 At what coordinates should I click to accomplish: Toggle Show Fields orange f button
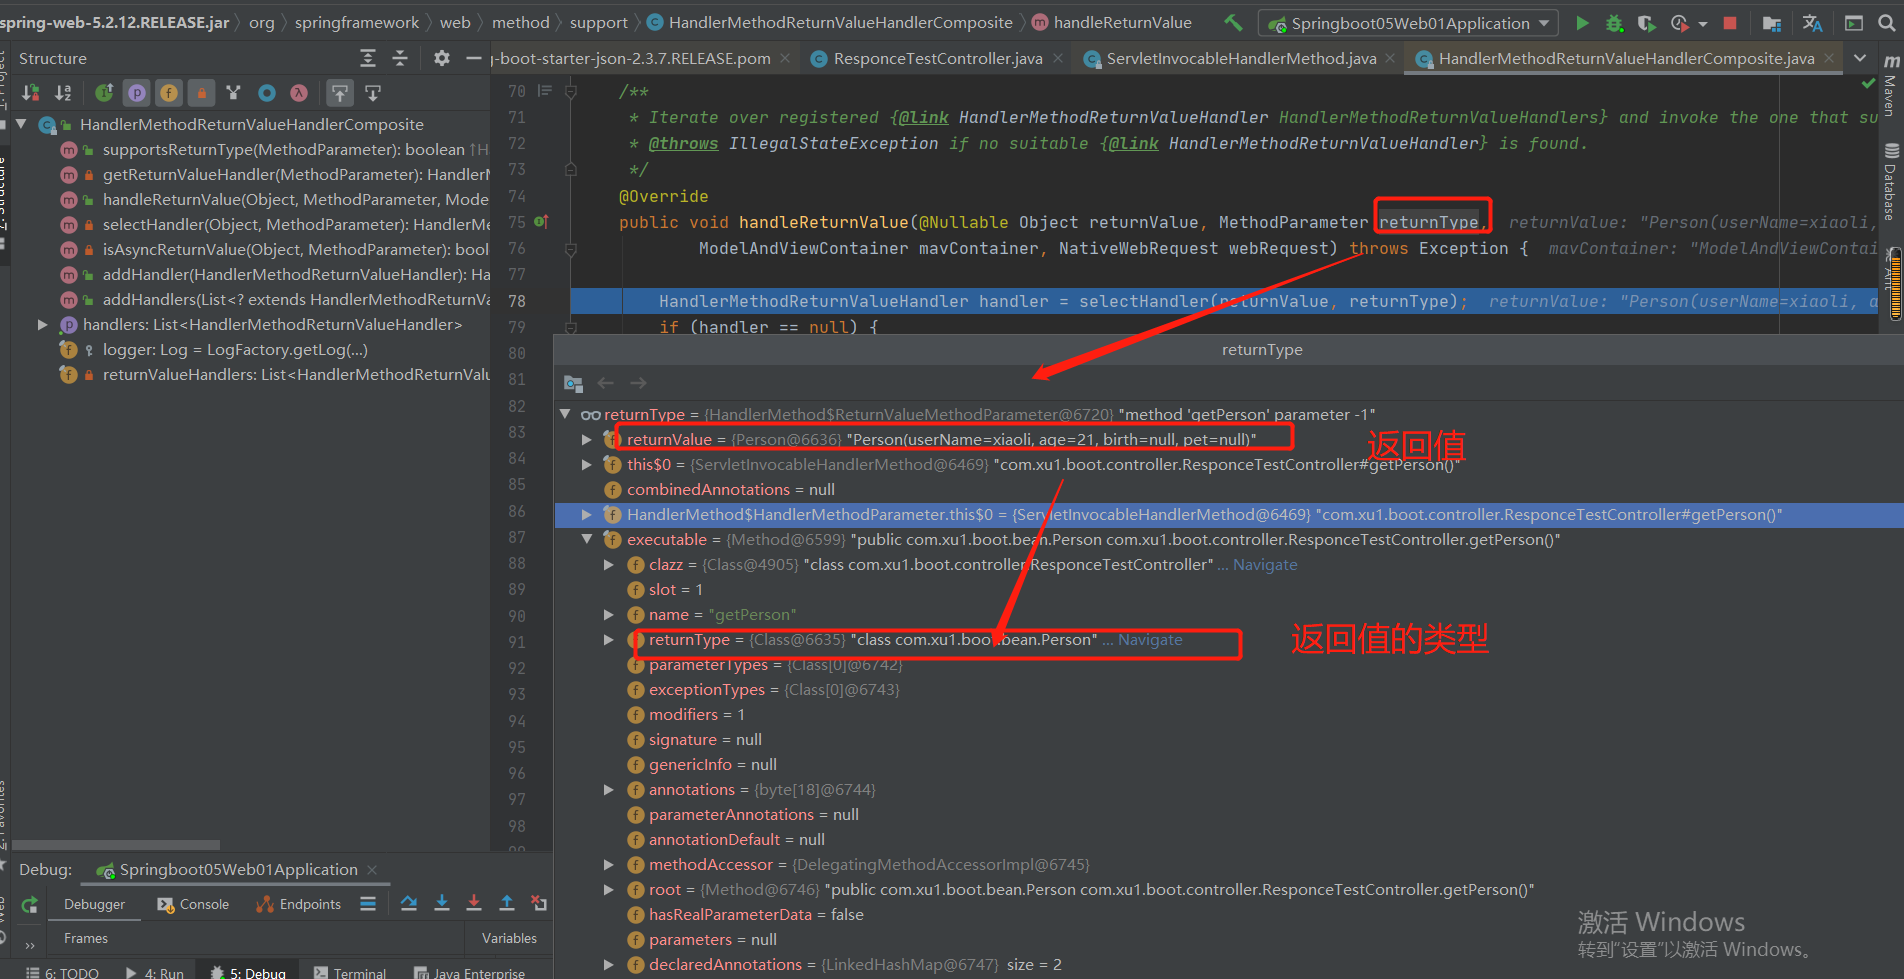click(169, 93)
